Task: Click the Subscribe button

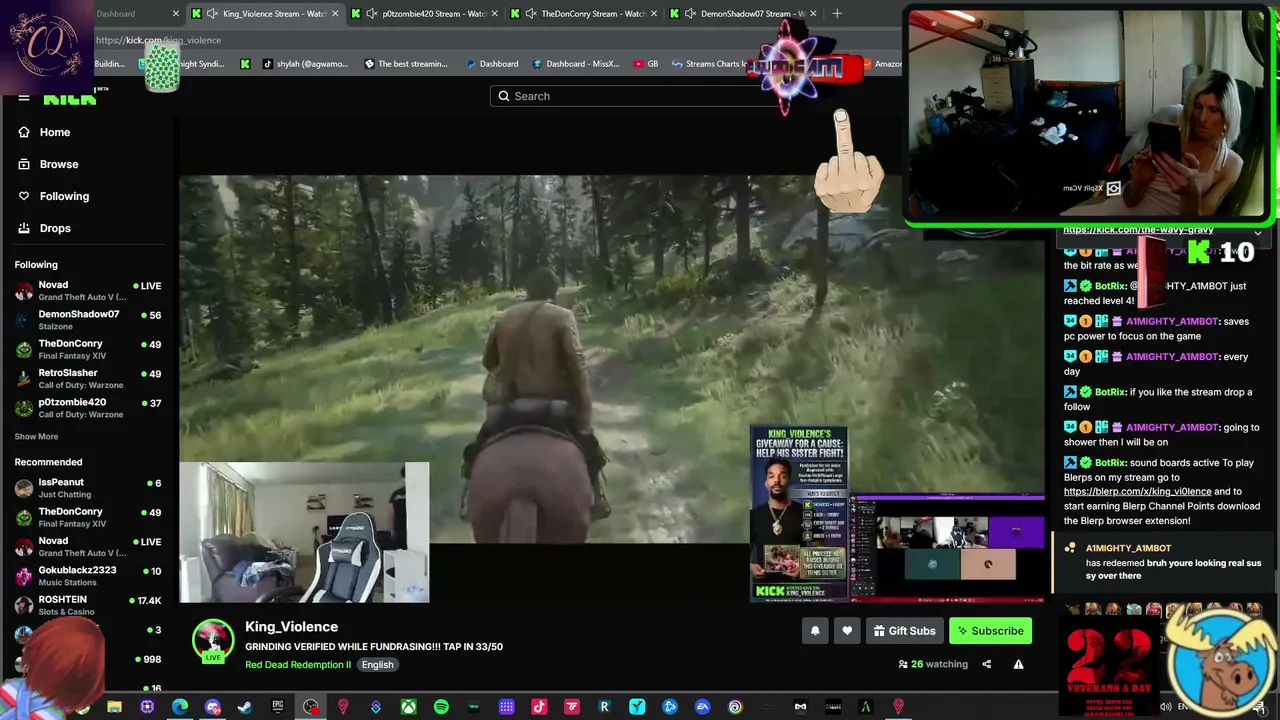Action: point(990,631)
